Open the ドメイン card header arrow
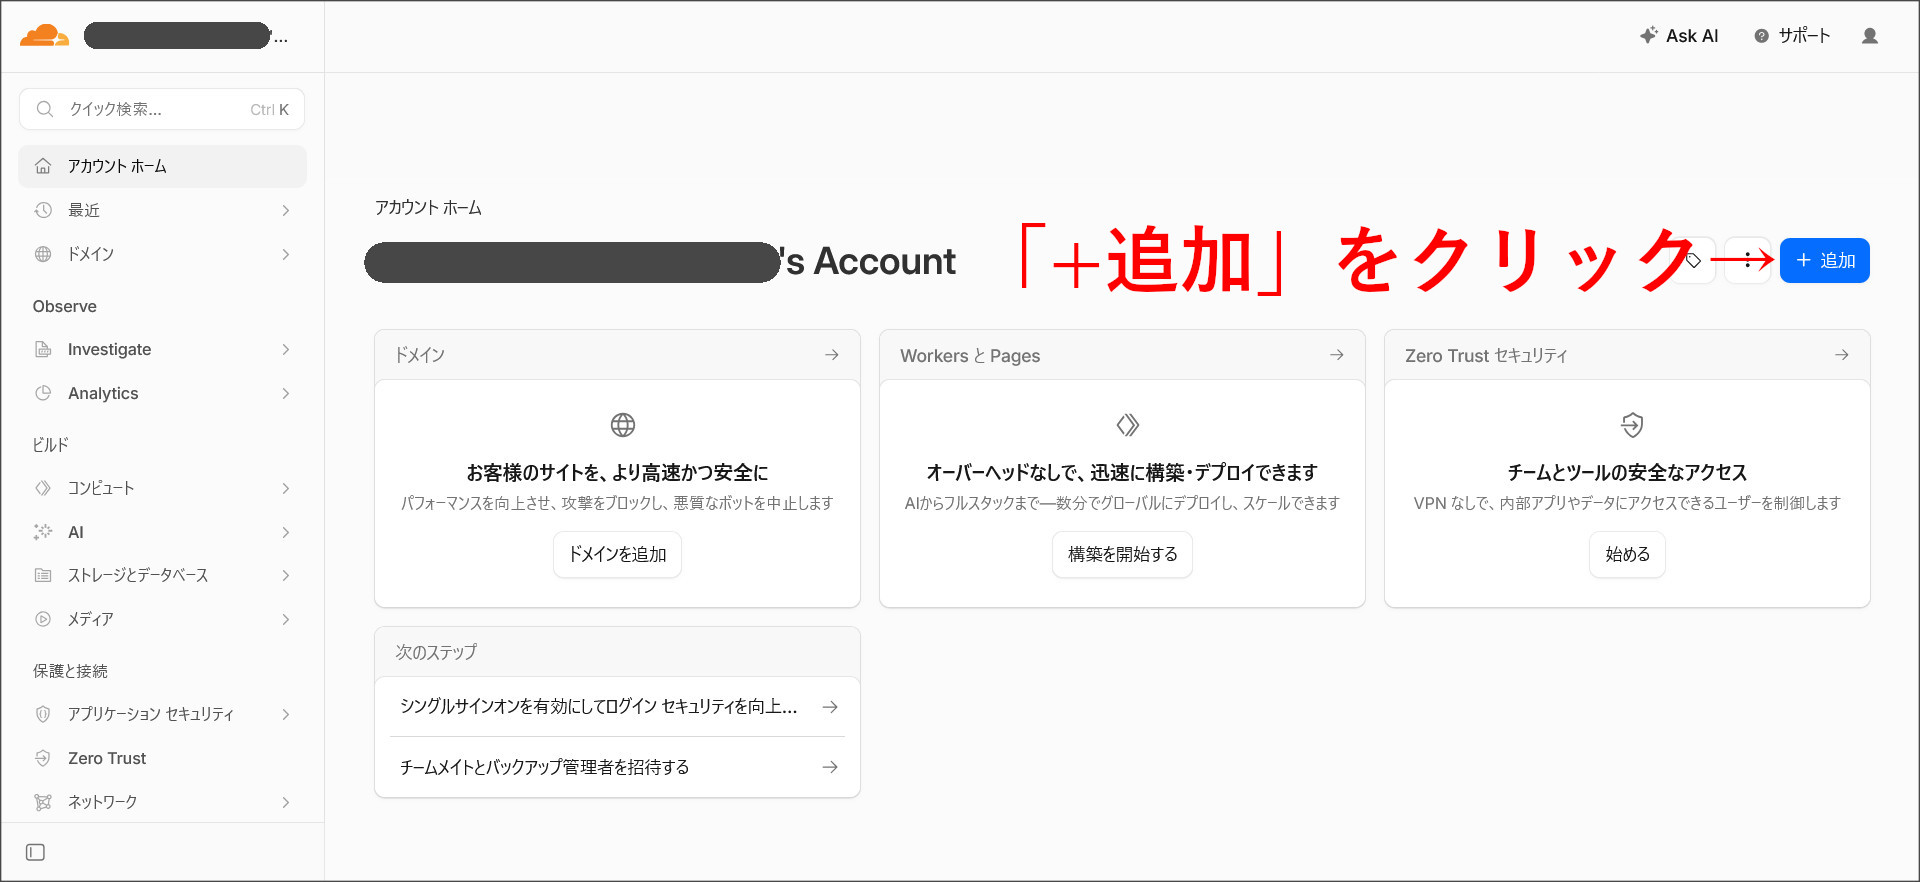This screenshot has height=882, width=1920. (x=831, y=355)
